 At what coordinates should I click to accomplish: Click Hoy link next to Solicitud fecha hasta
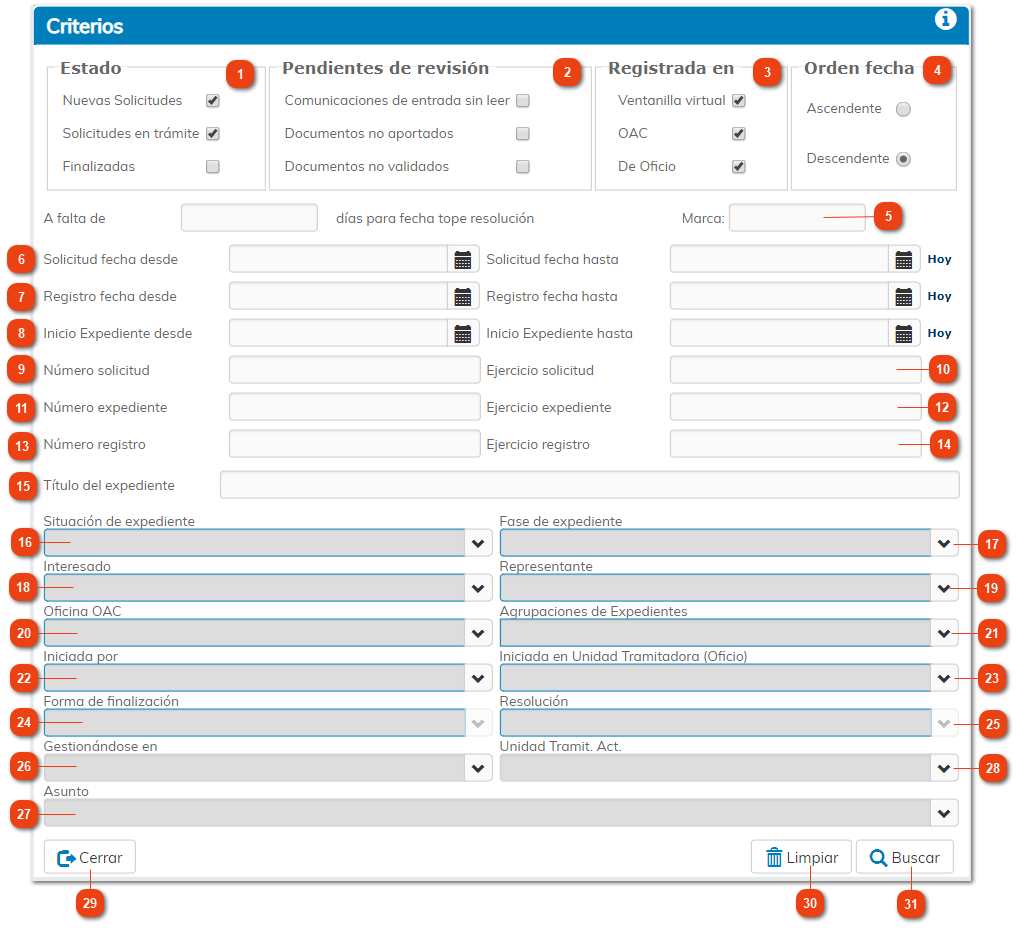[x=939, y=260]
